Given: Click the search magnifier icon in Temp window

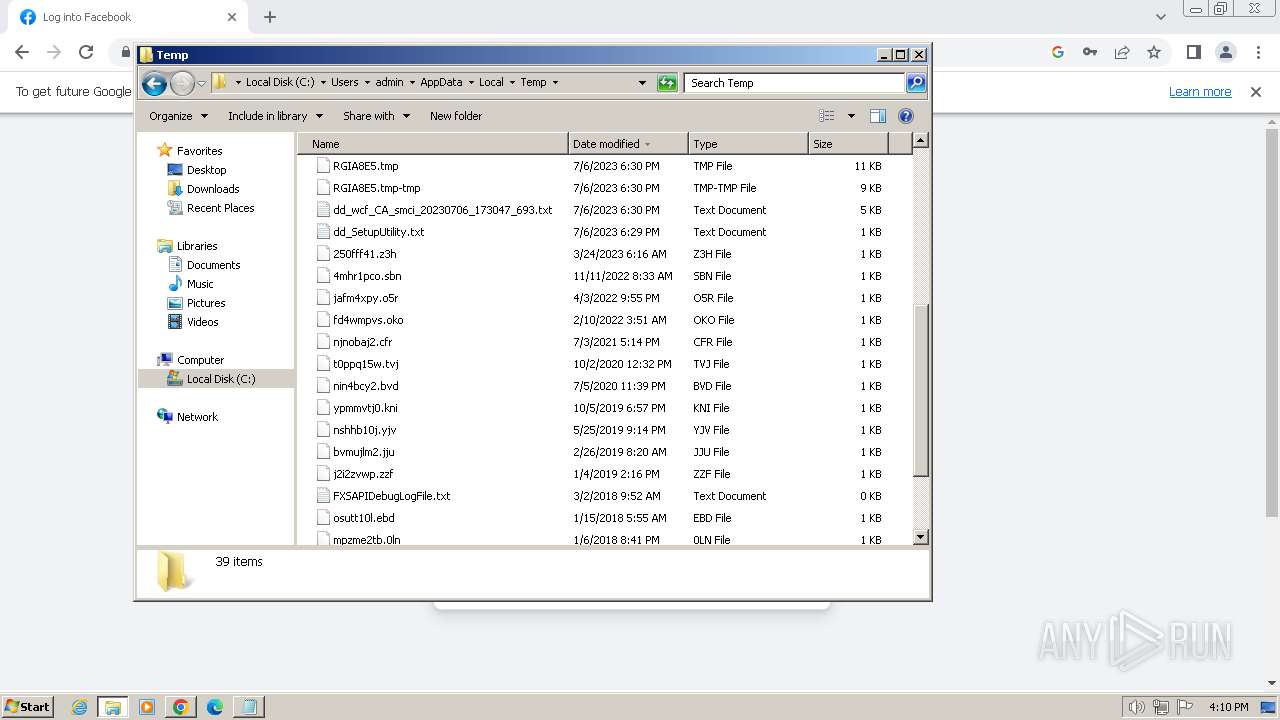Looking at the screenshot, I should [916, 83].
